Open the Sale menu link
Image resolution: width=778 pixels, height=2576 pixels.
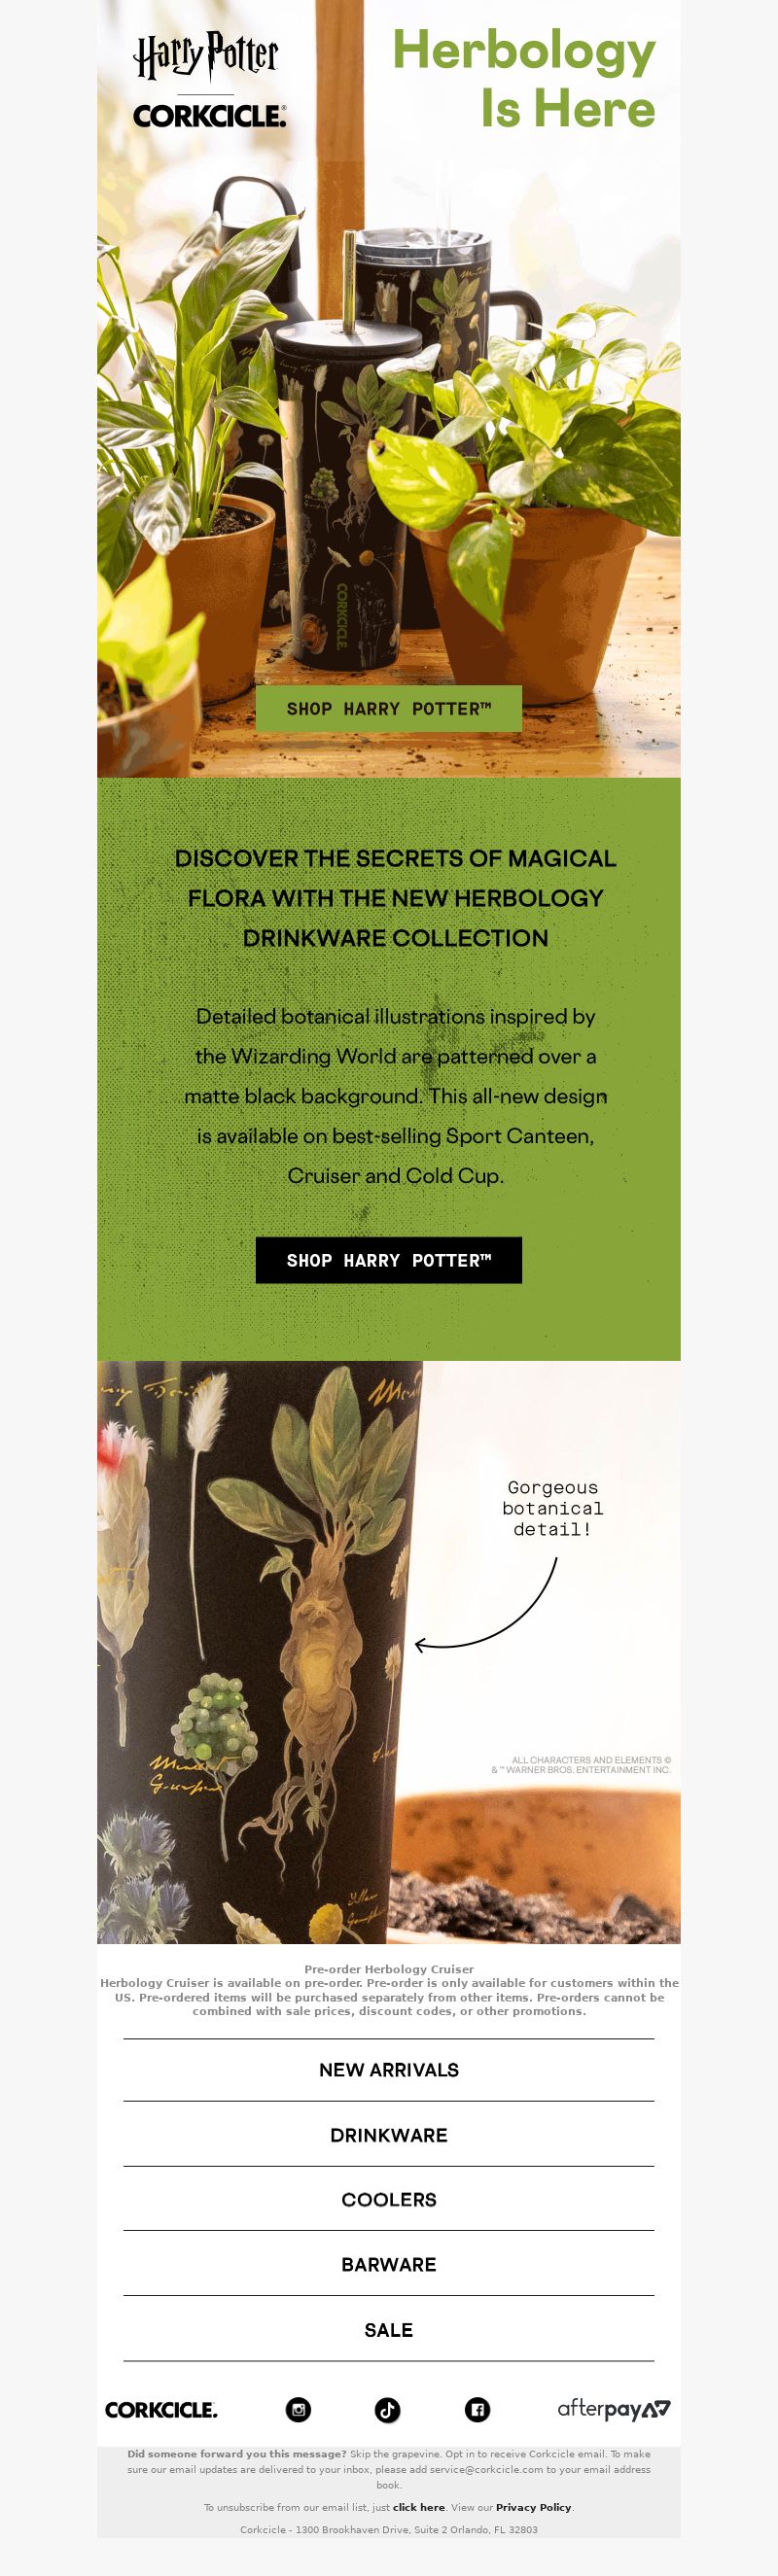coord(389,2330)
